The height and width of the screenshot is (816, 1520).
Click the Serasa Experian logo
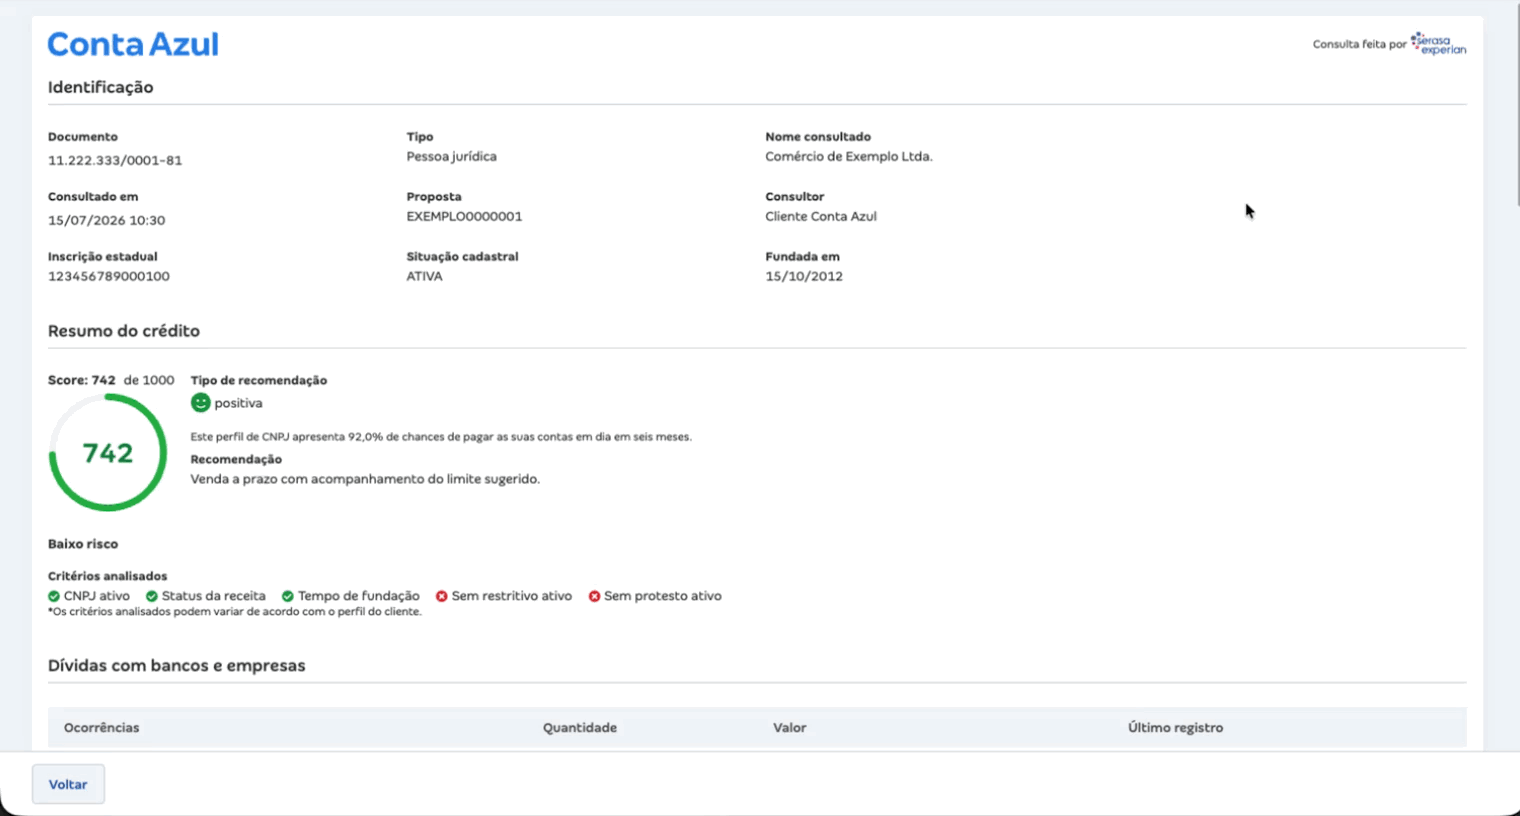pyautogui.click(x=1438, y=44)
